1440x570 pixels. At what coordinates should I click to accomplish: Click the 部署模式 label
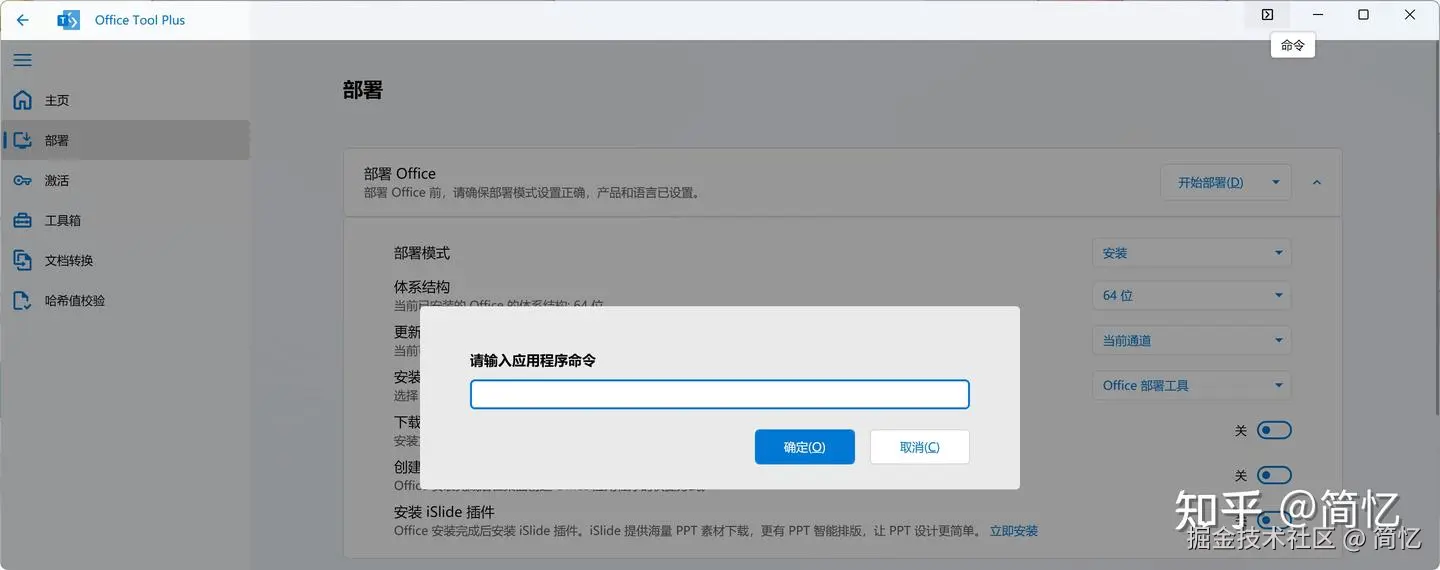(422, 253)
